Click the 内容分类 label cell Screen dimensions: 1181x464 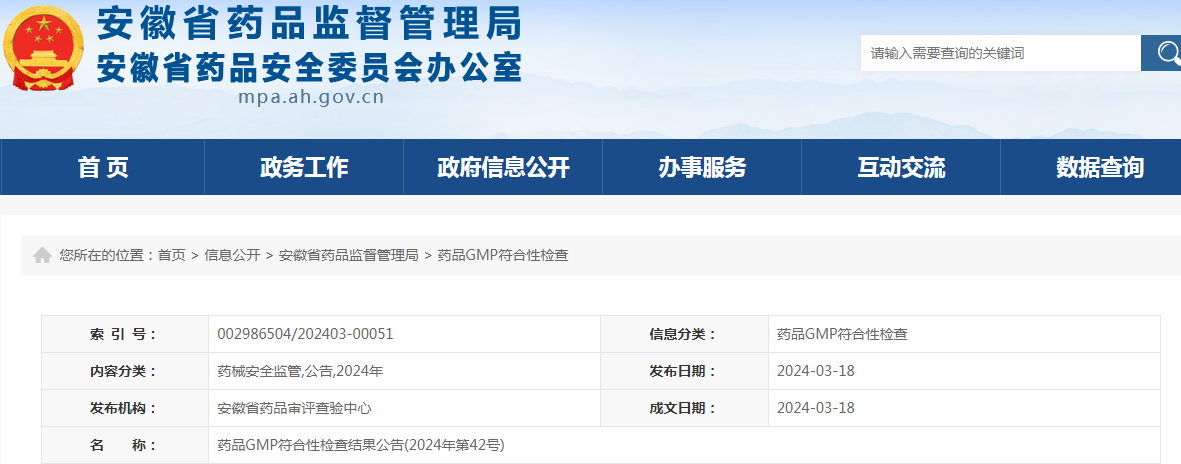(125, 371)
